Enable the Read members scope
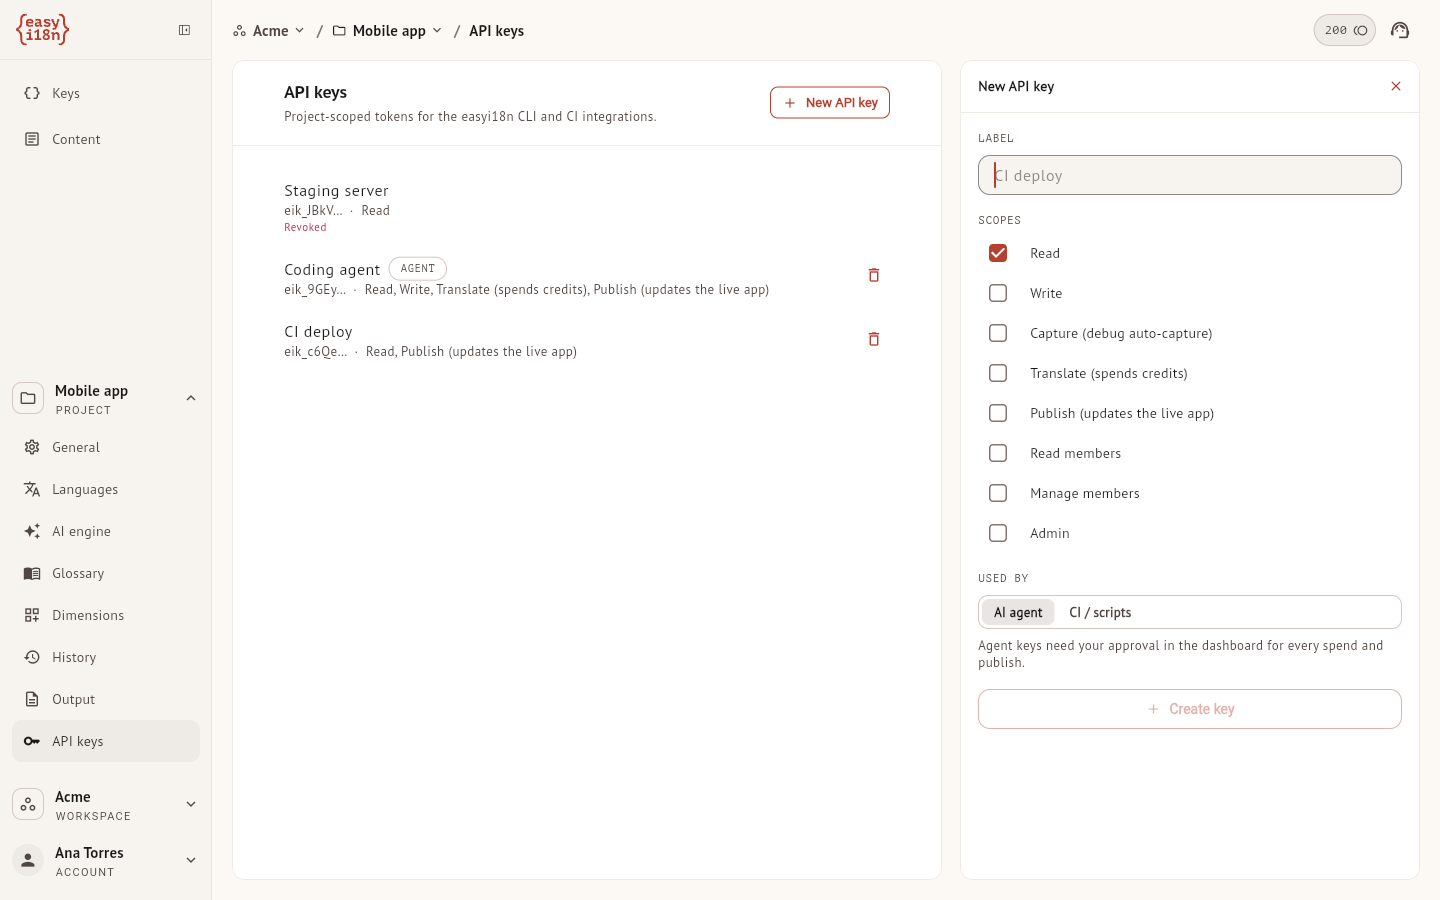The width and height of the screenshot is (1440, 900). [998, 453]
